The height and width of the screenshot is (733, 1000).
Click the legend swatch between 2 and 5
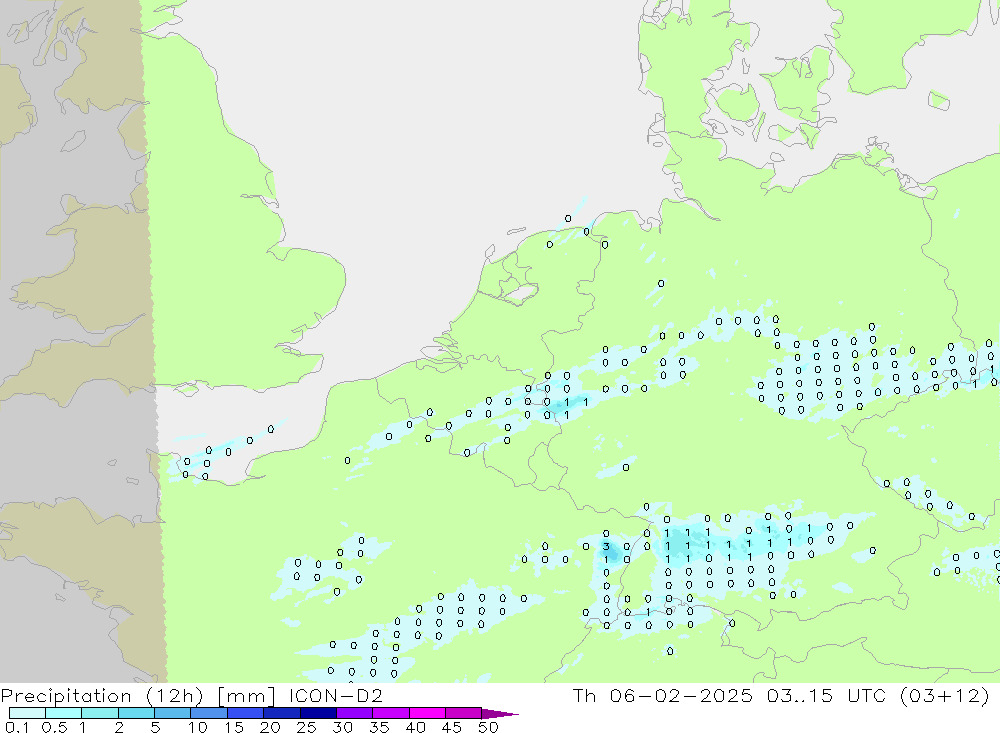136,713
